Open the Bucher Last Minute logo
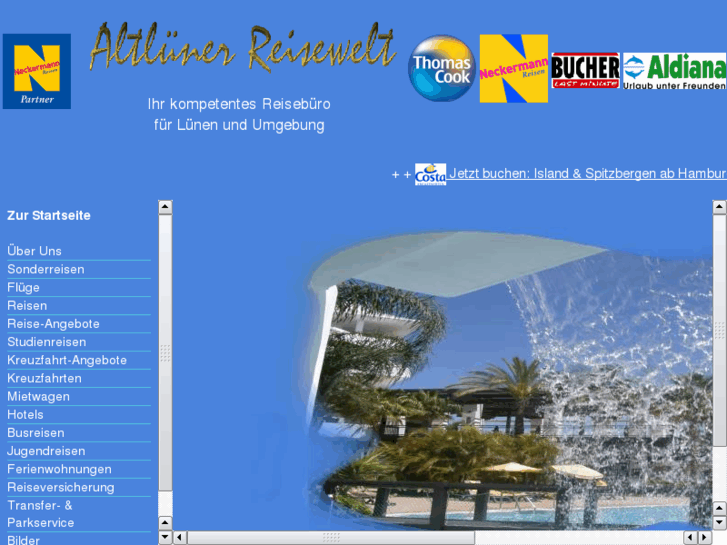This screenshot has height=545, width=727. [585, 71]
